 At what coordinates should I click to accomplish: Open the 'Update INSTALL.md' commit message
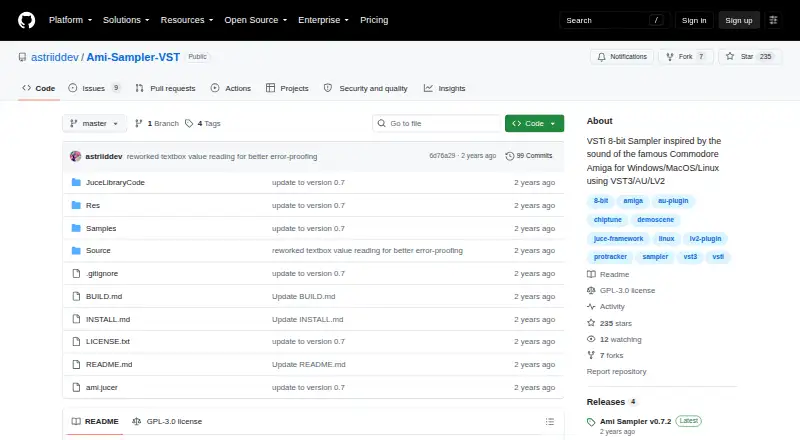point(307,319)
